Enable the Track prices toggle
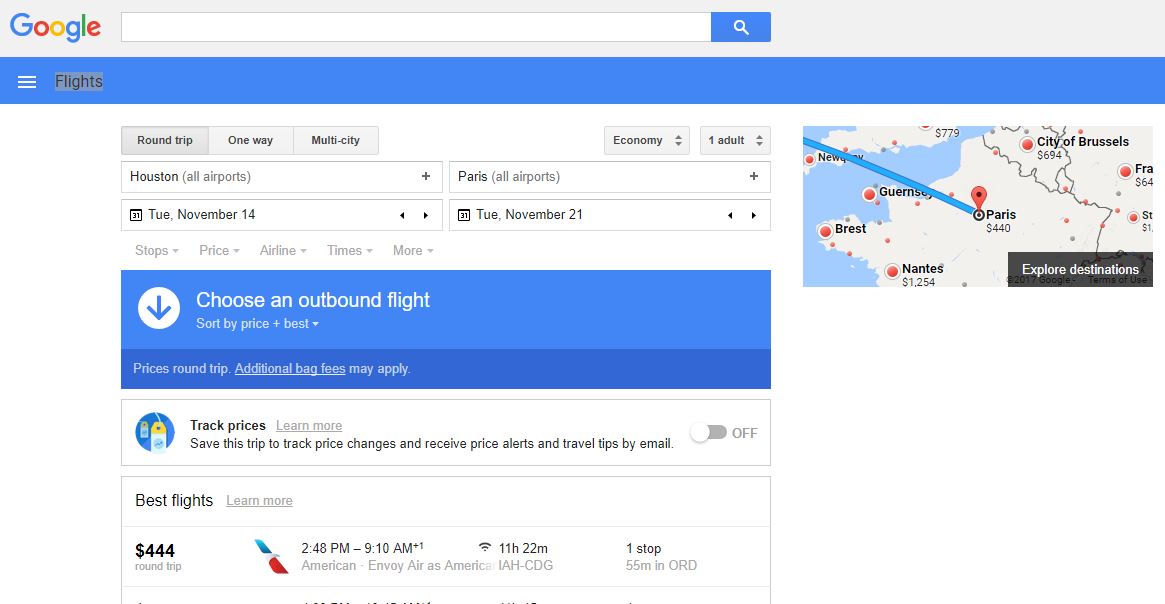This screenshot has width=1165, height=604. click(708, 433)
